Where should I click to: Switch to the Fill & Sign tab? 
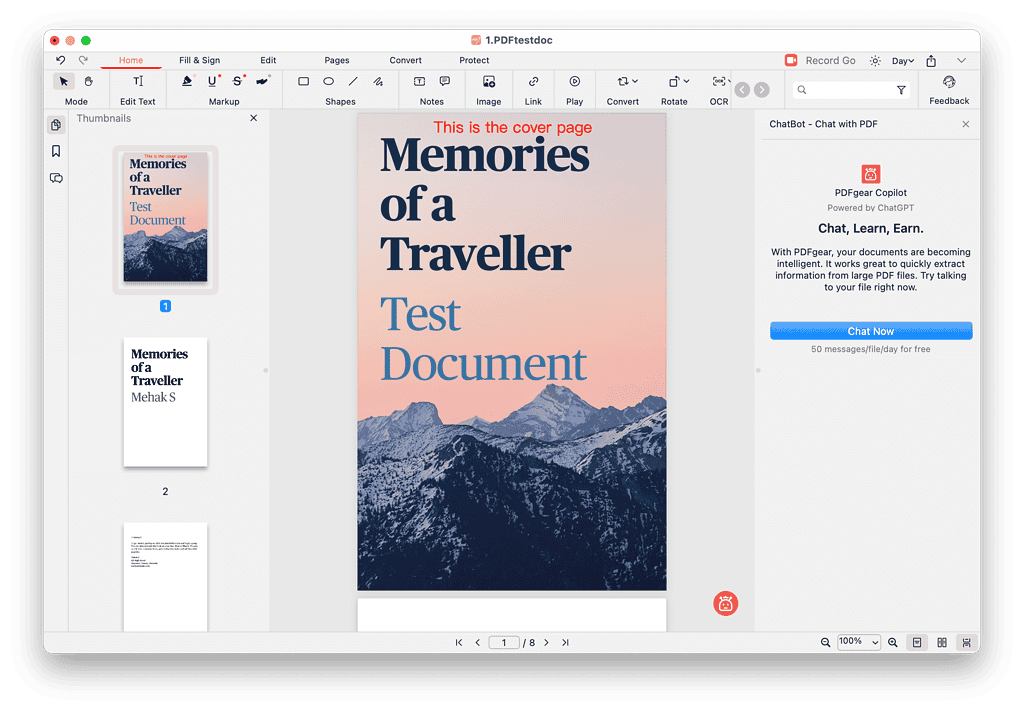point(199,60)
